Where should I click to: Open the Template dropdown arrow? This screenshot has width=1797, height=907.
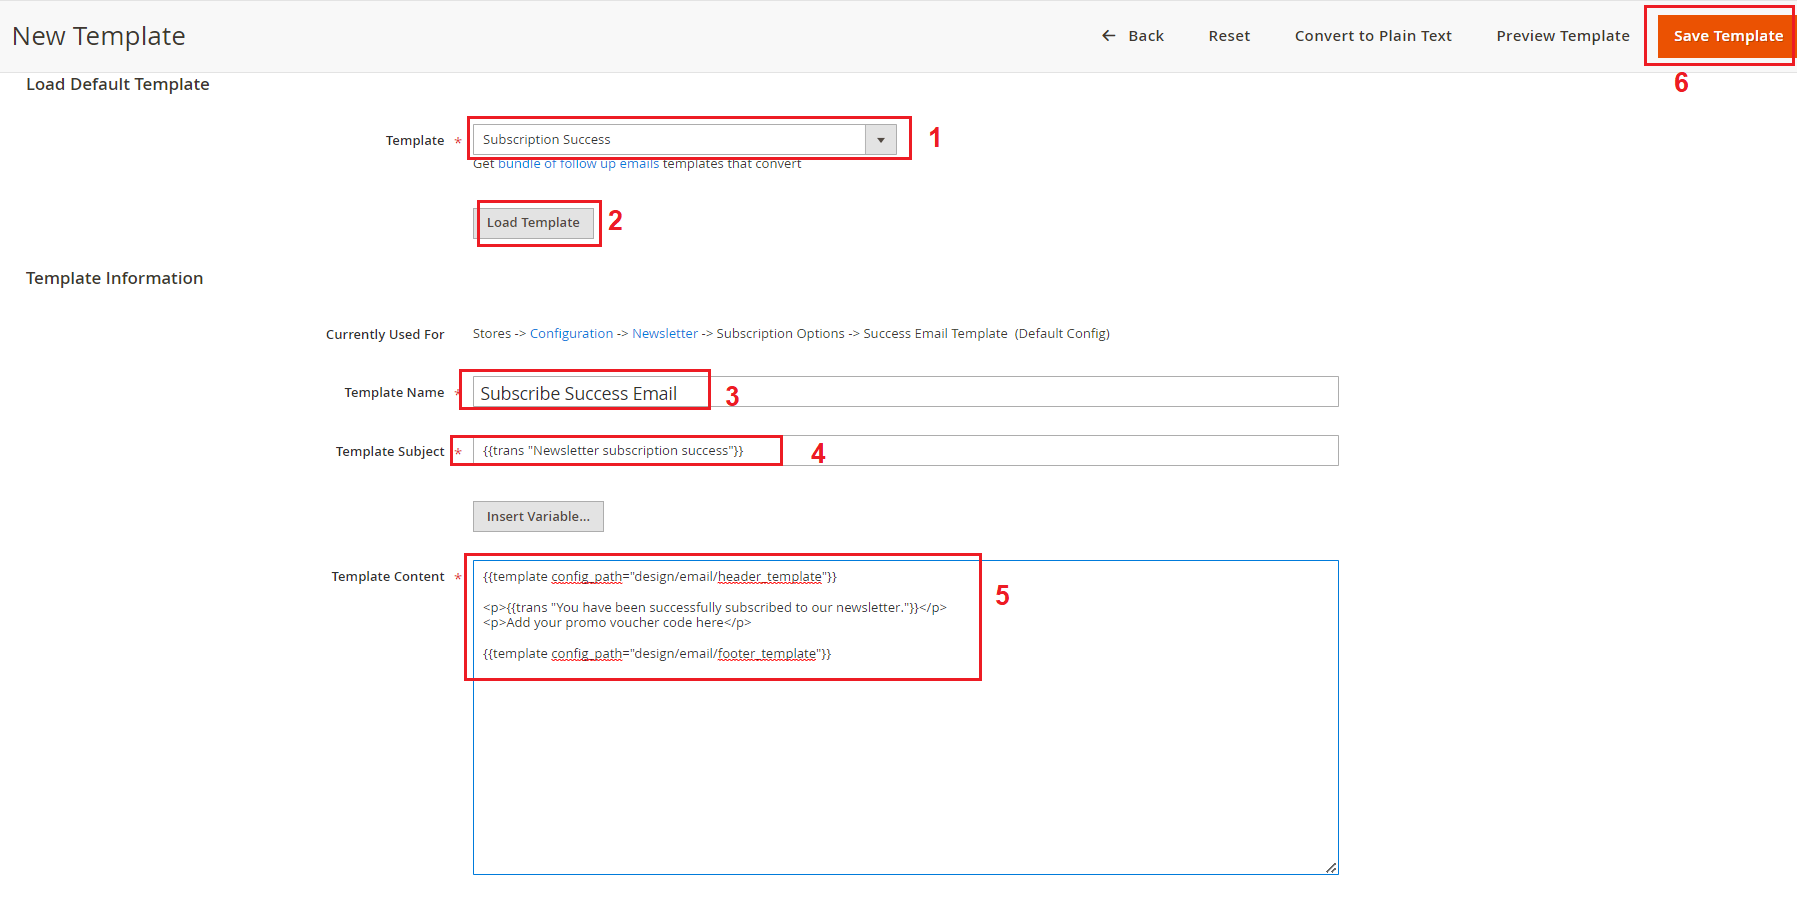pos(881,140)
